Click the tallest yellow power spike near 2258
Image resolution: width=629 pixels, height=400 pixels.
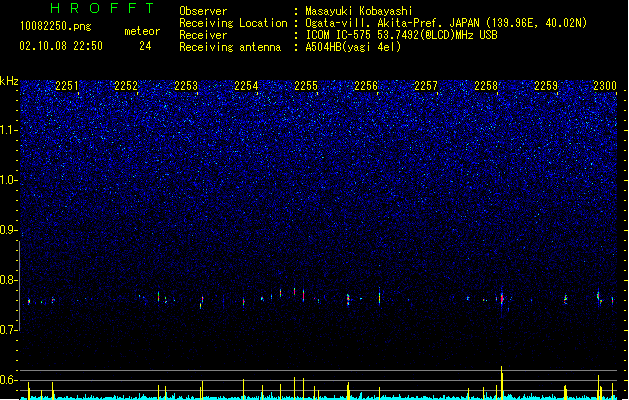tap(501, 382)
